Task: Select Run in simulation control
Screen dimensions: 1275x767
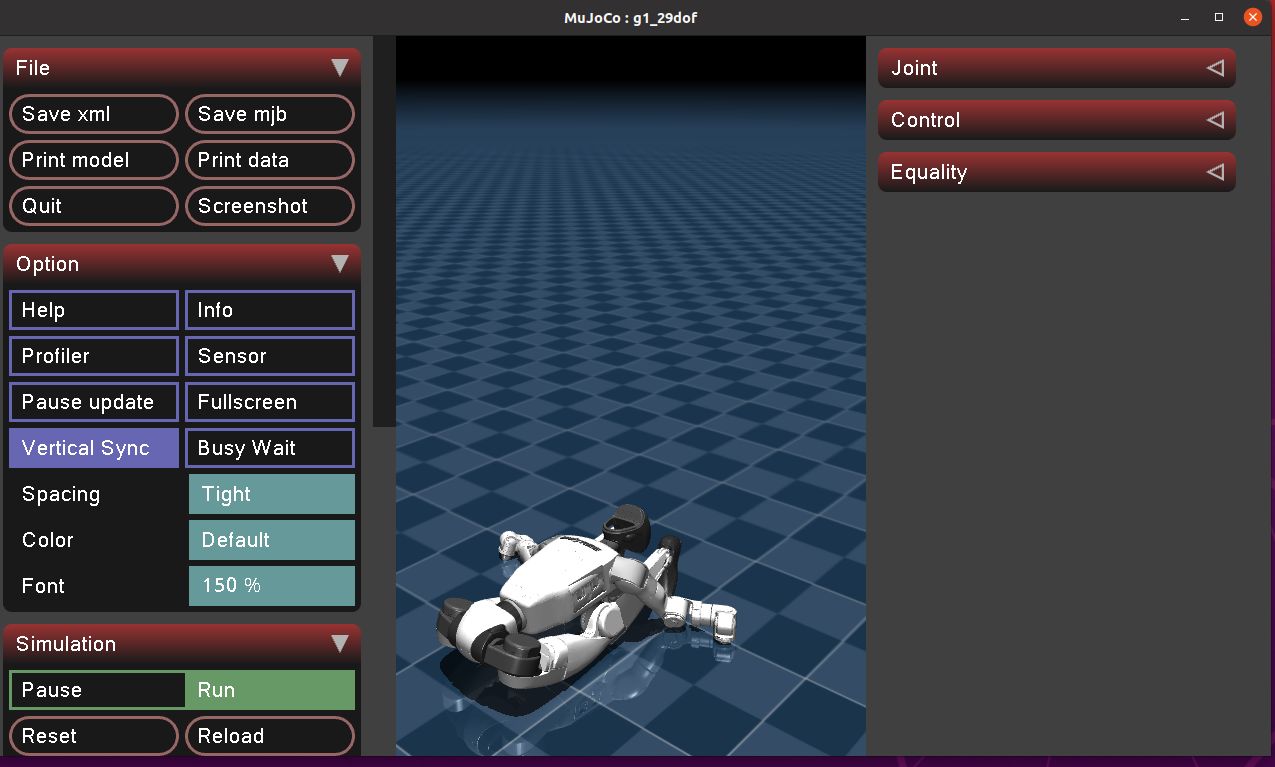Action: [270, 690]
